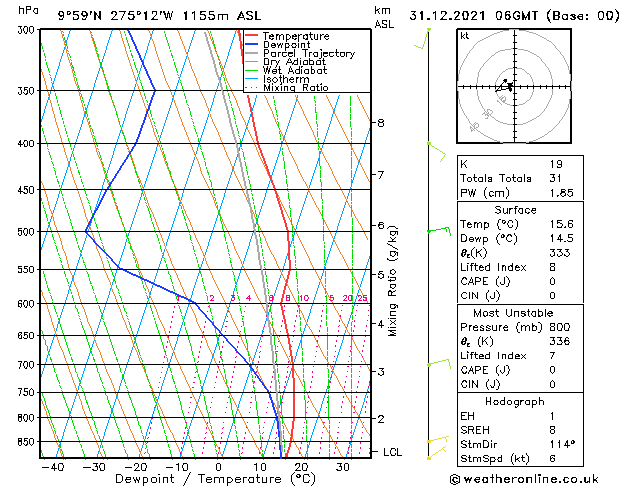Click the Dry Adiabat legend entry
Image resolution: width=629 pixels, height=486 pixels.
coord(285,62)
